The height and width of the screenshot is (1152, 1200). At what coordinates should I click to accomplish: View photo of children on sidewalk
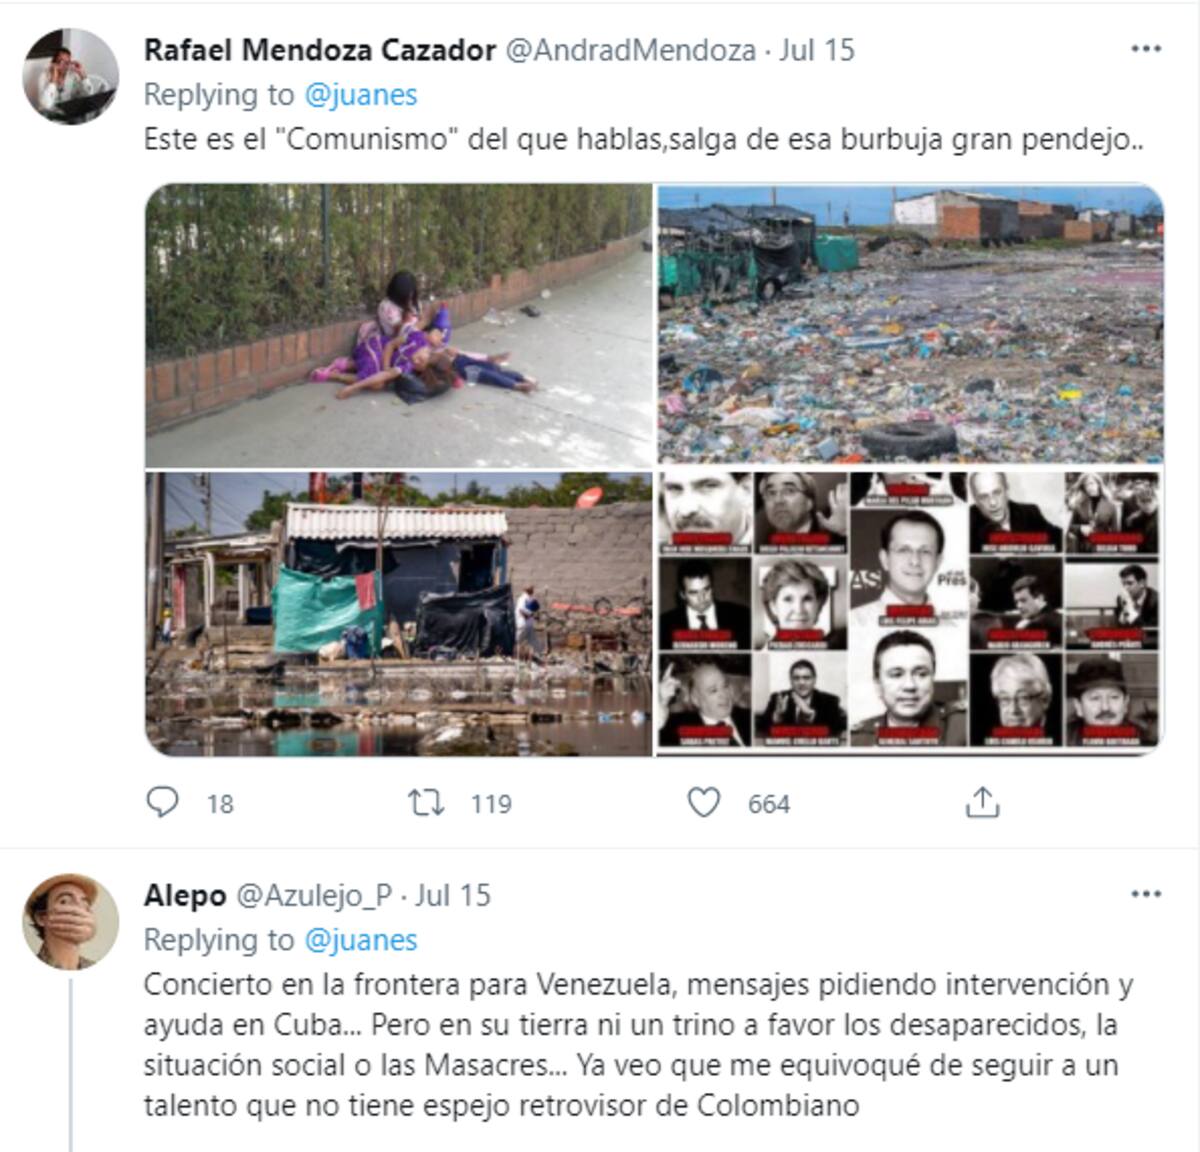pos(399,325)
